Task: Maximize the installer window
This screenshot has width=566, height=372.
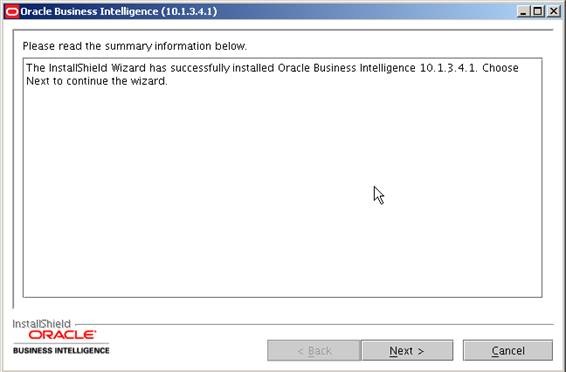Action: tap(538, 12)
